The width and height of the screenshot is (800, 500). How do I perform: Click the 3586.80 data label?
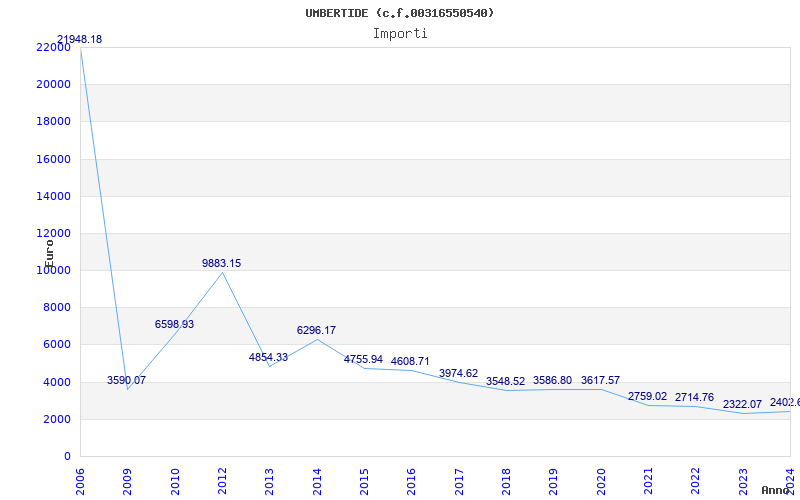click(553, 380)
